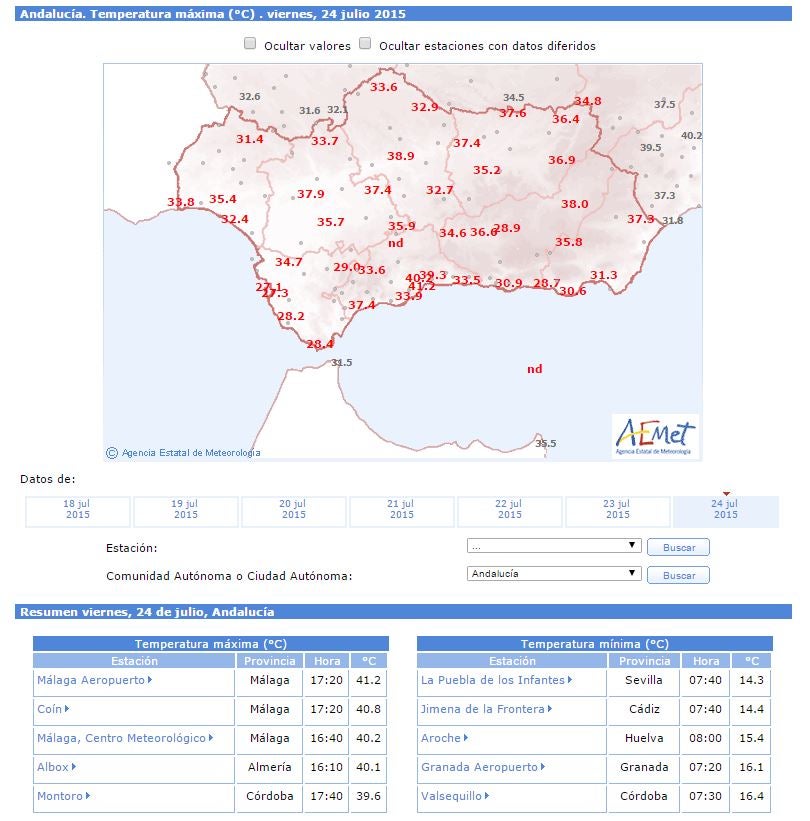
Task: Open the Granada Aeropuerto station link
Action: point(479,767)
